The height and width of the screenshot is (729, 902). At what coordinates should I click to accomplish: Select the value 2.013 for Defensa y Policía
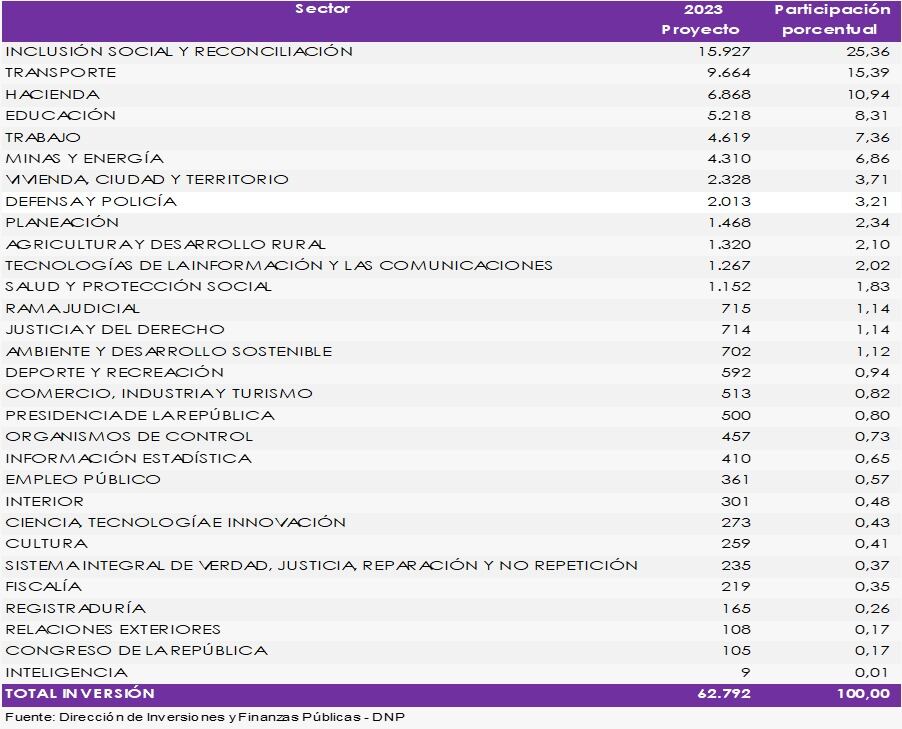(728, 201)
